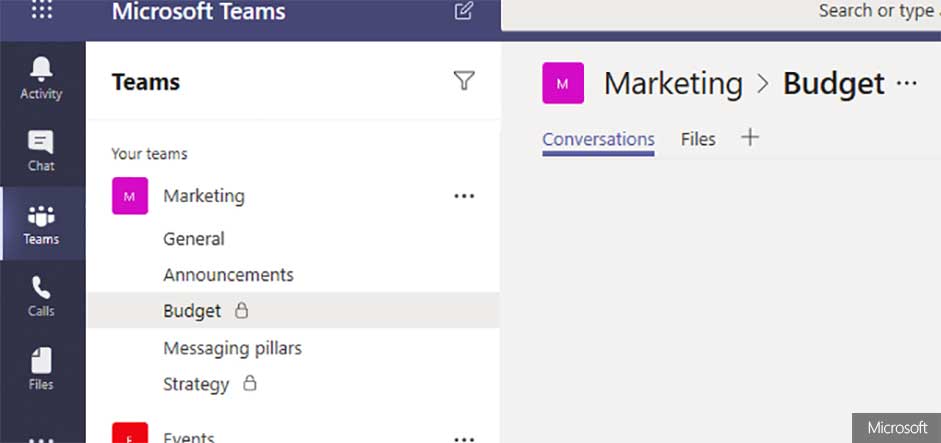Open the General channel
Image resolution: width=941 pixels, height=443 pixels.
pos(194,239)
